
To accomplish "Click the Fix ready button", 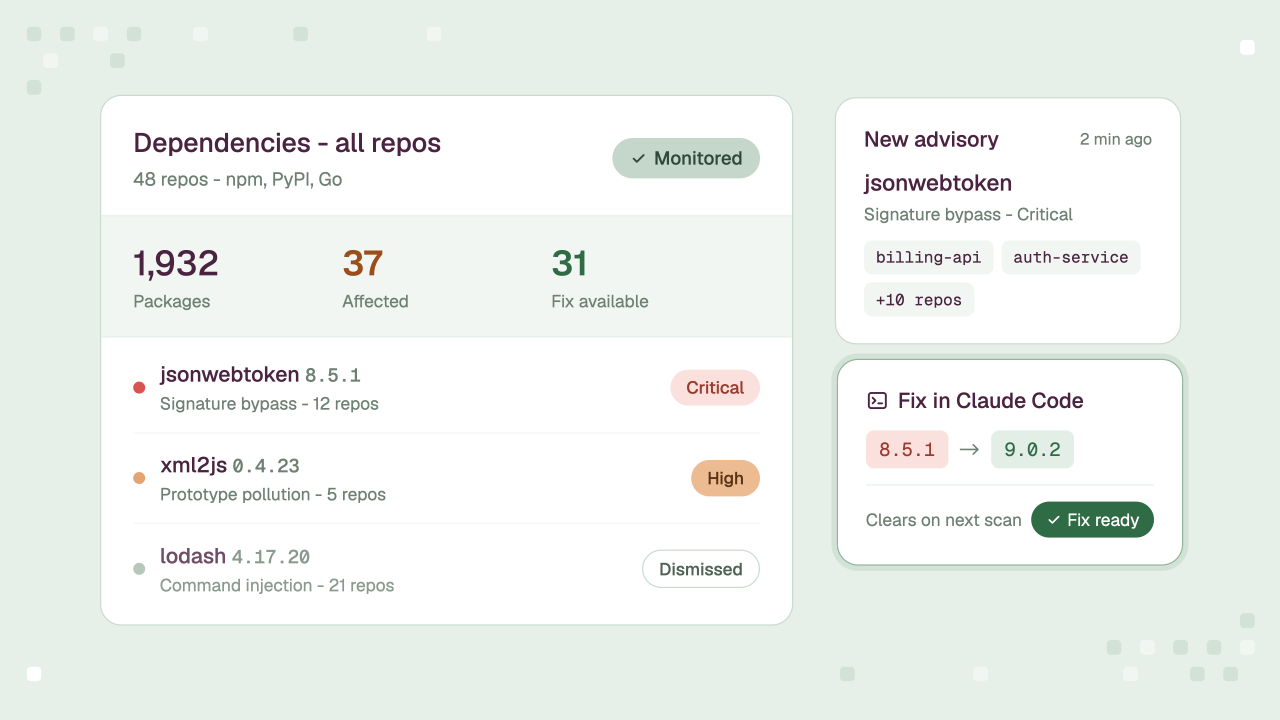I will coord(1092,520).
